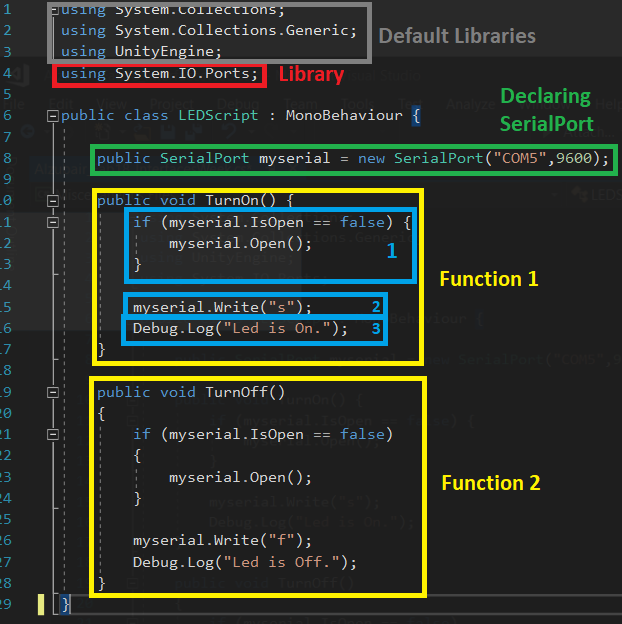Click line number 8 in the margin
Viewport: 622px width, 624px height.
click(7, 158)
